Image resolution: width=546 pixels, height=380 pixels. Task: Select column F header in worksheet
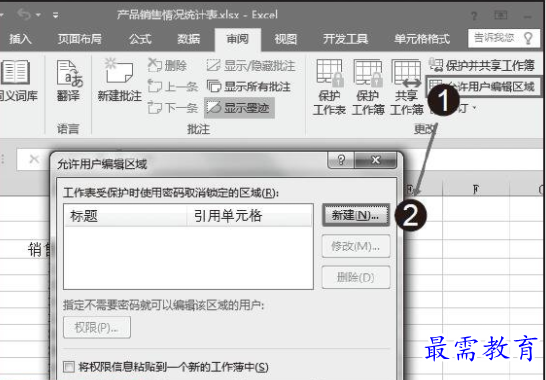(x=476, y=189)
